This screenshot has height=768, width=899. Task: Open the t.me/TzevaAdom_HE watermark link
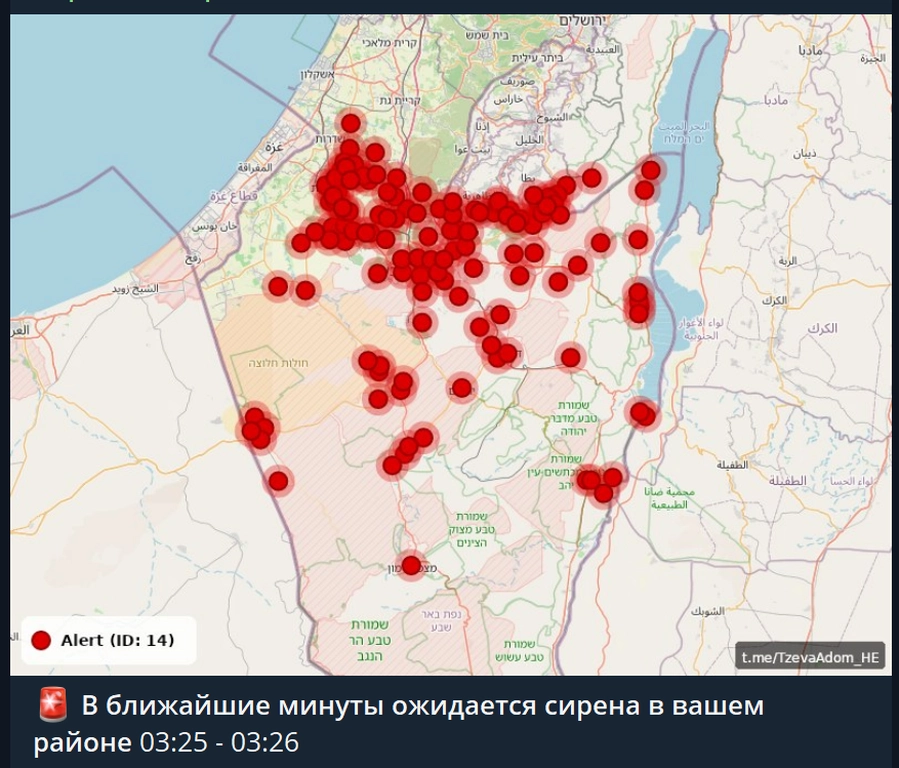click(810, 657)
